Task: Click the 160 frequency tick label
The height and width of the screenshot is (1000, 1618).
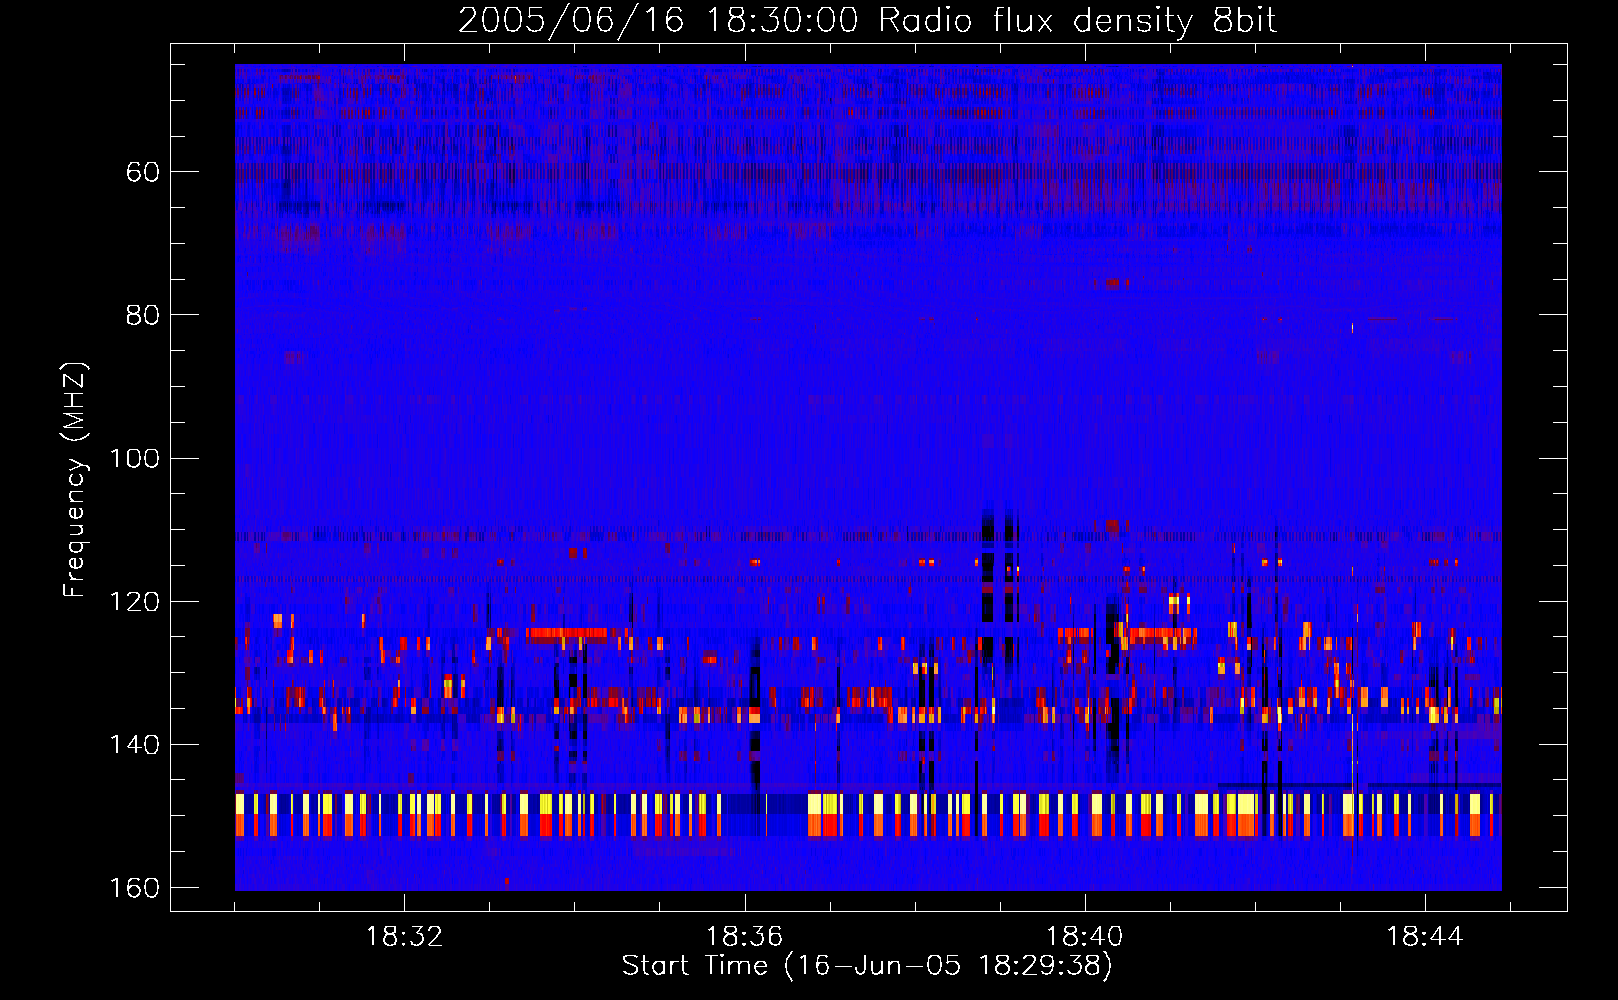Action: (x=135, y=888)
